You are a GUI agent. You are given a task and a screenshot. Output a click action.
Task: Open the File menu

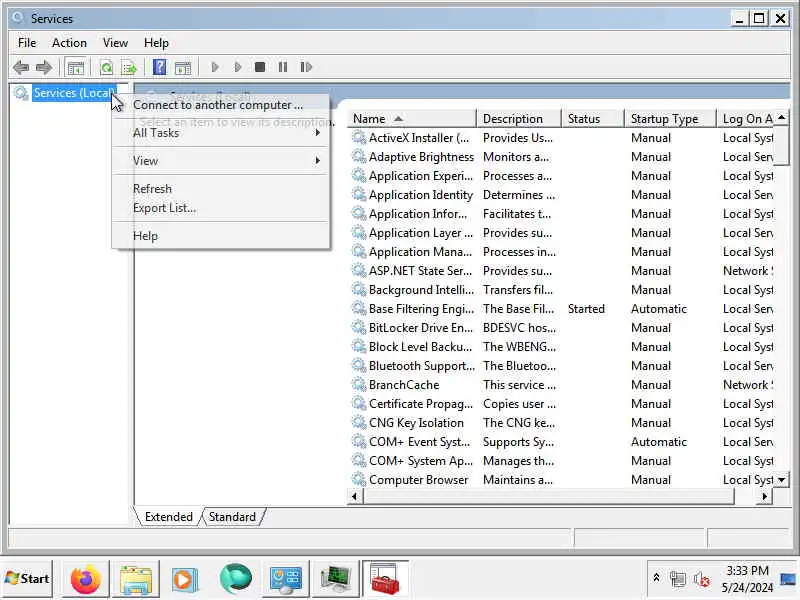(x=27, y=43)
